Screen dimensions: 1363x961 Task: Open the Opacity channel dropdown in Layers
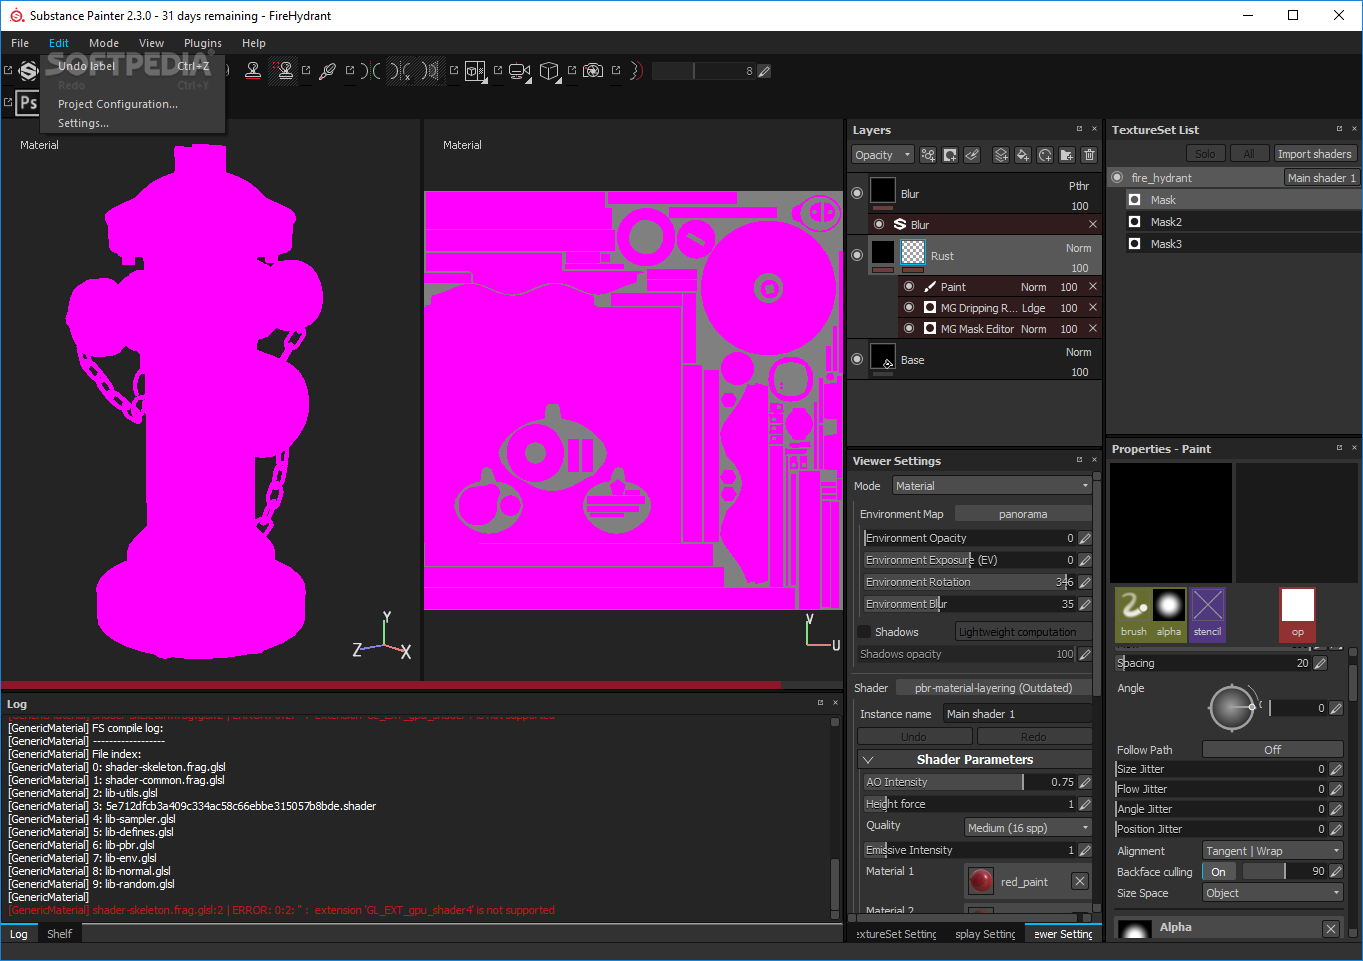tap(883, 155)
